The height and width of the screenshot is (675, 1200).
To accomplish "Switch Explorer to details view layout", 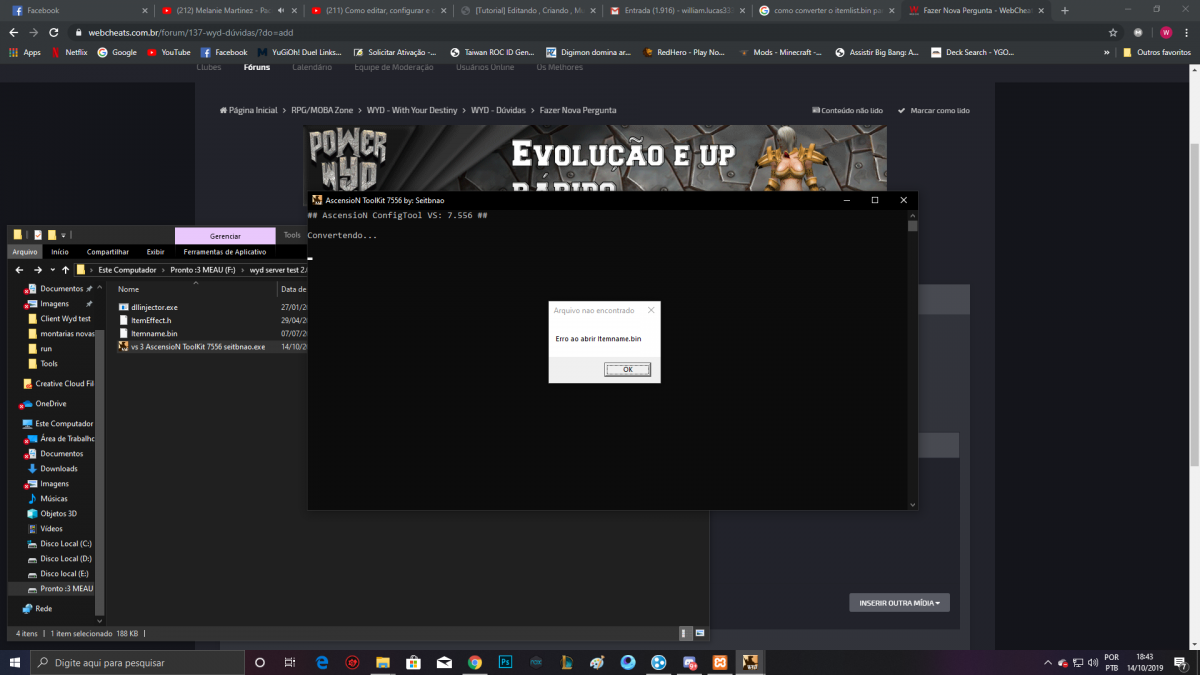I will [x=685, y=633].
